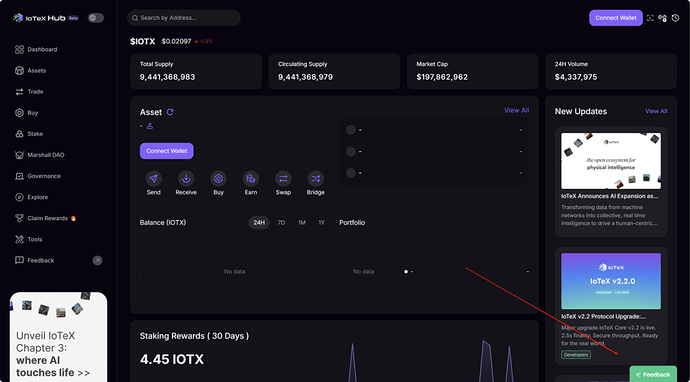Toggle the theme switch next to IoTeX Hub logo
This screenshot has width=690, height=382.
point(95,18)
